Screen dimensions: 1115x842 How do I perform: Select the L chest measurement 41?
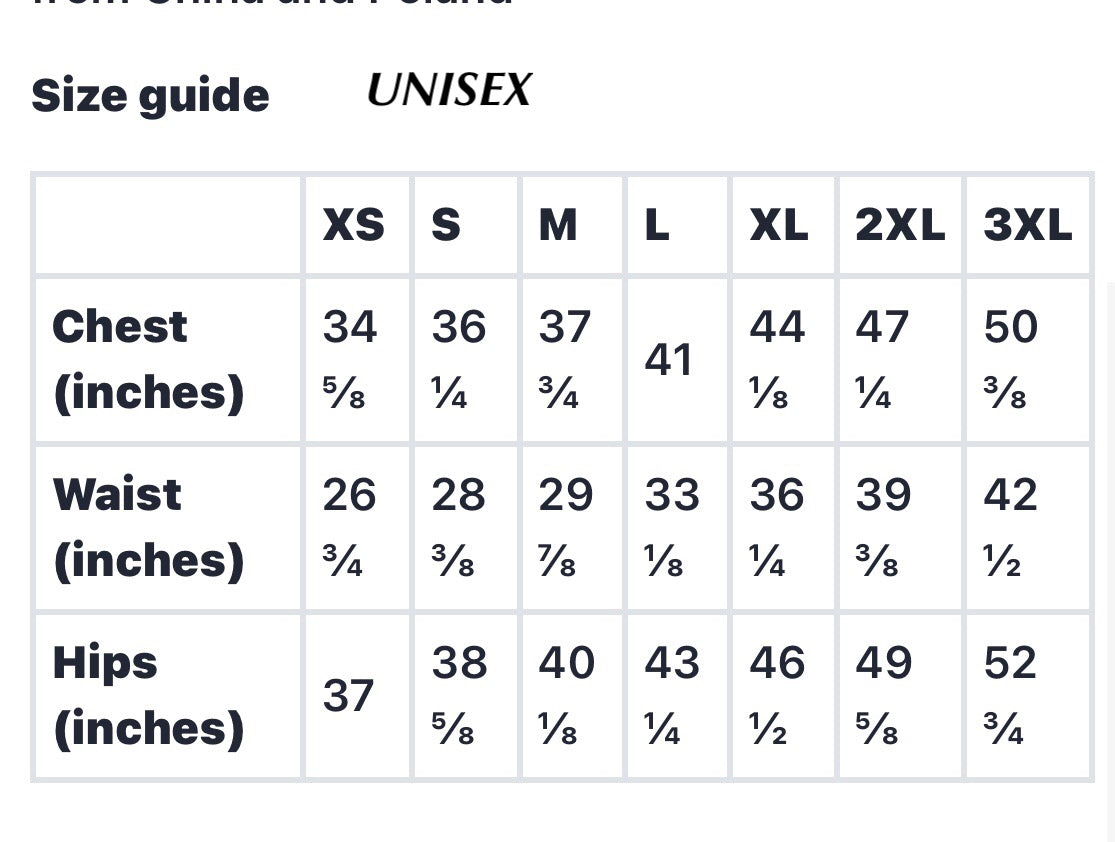tap(669, 360)
